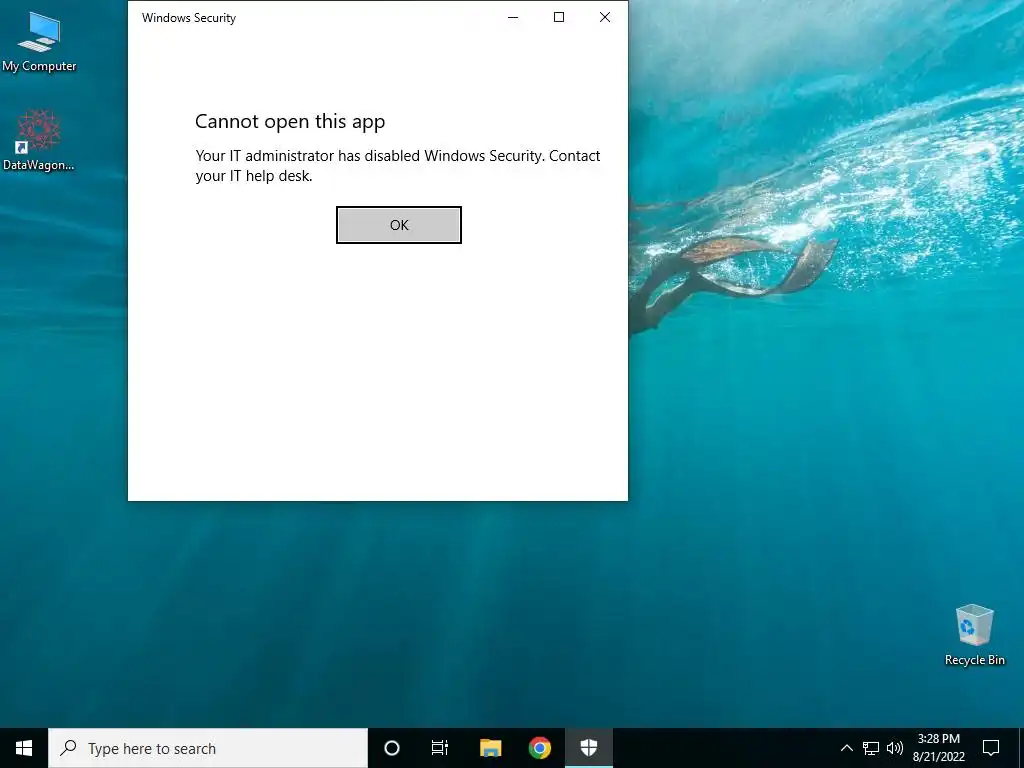Click the 'Cannot open this app' heading
The width and height of the screenshot is (1024, 768).
pos(290,122)
